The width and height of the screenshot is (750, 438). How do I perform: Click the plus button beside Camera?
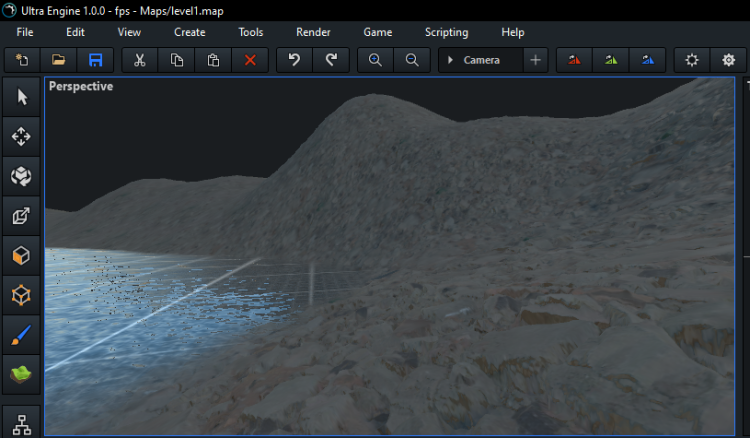(535, 60)
